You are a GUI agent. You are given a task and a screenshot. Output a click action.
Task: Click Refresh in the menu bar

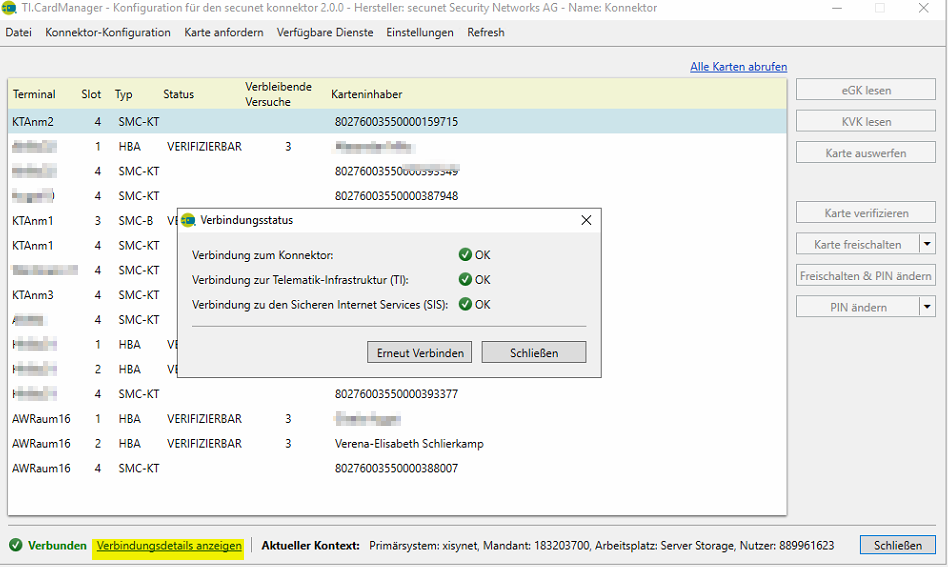point(486,32)
